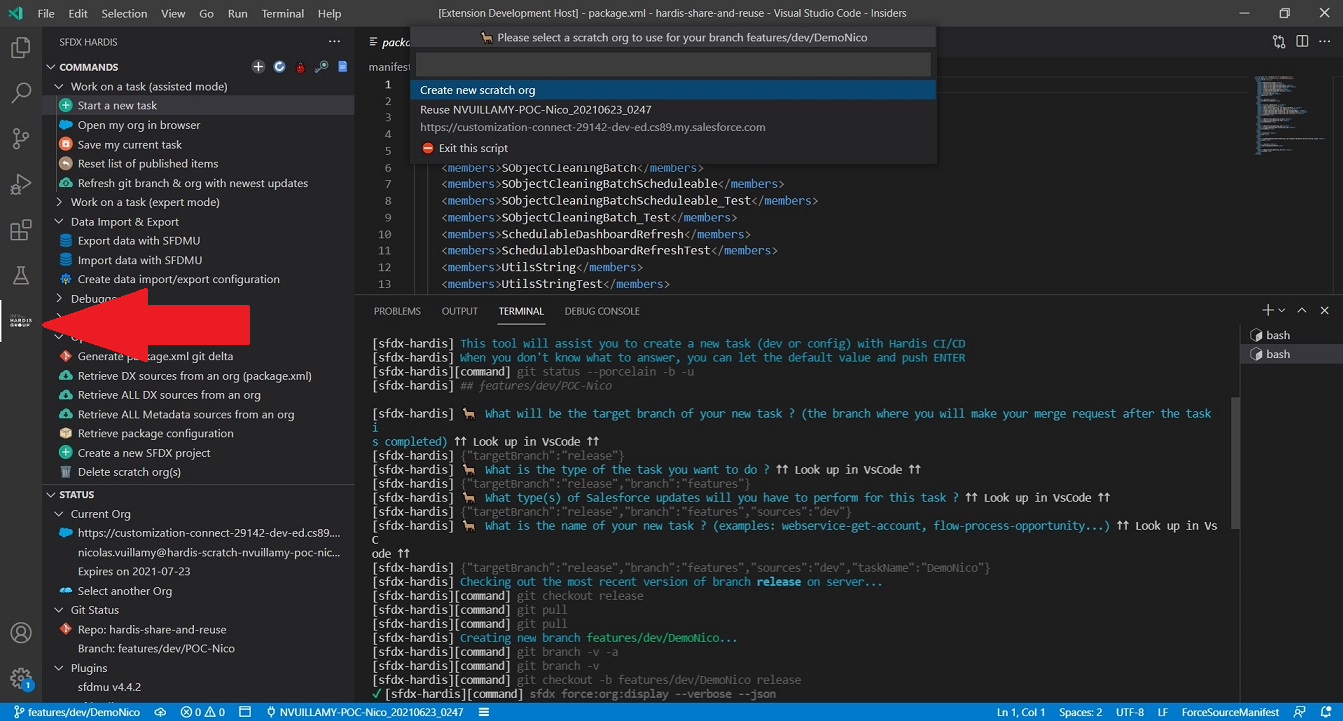Click Save my current task
1343x721 pixels.
tap(130, 145)
